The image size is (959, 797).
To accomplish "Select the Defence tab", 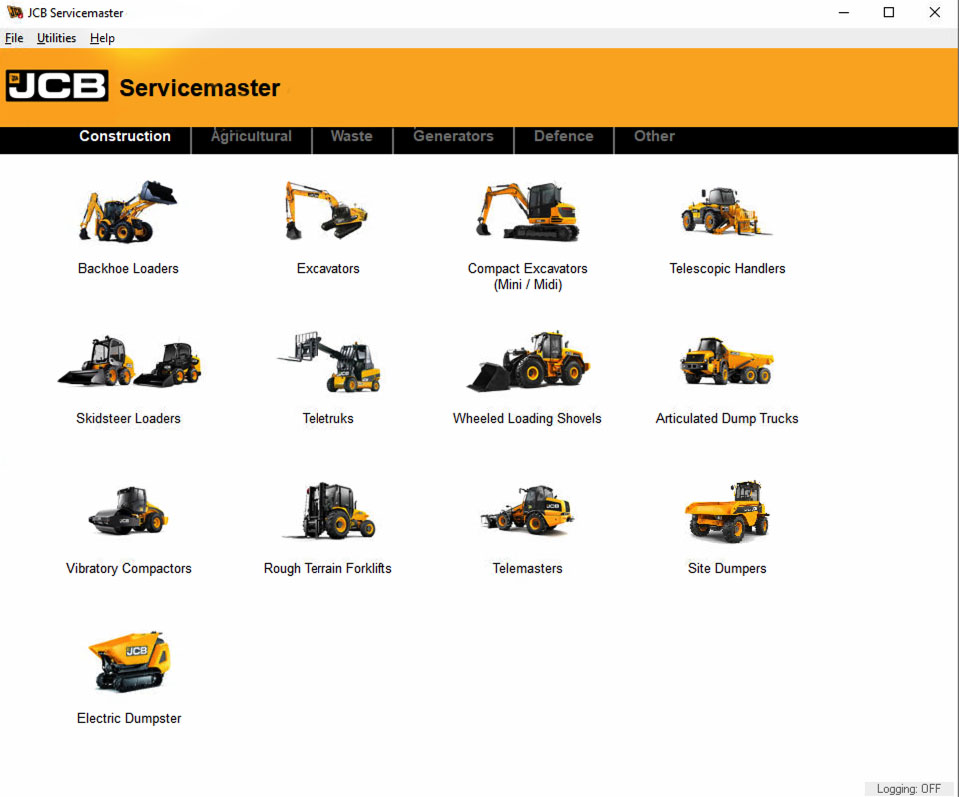I will pyautogui.click(x=563, y=136).
